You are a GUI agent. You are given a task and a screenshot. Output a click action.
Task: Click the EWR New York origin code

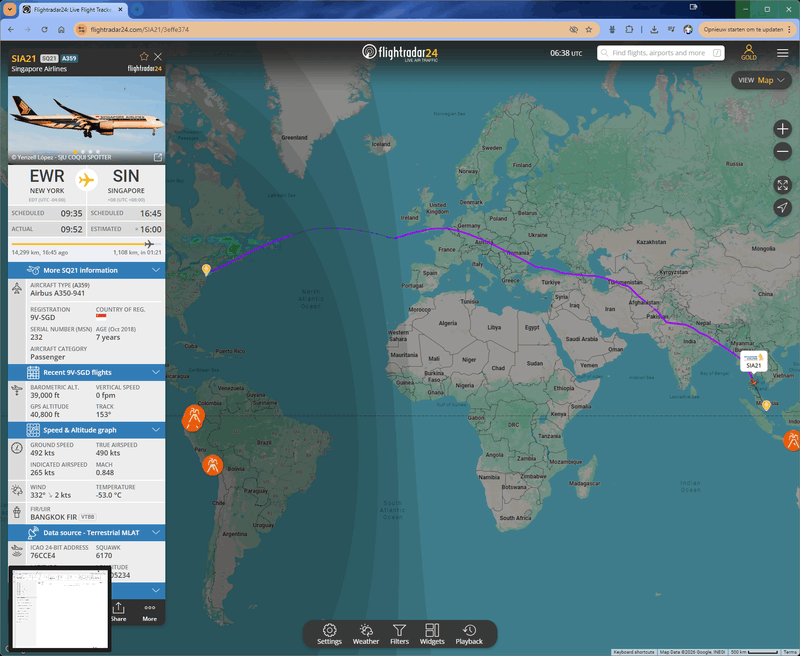point(47,176)
